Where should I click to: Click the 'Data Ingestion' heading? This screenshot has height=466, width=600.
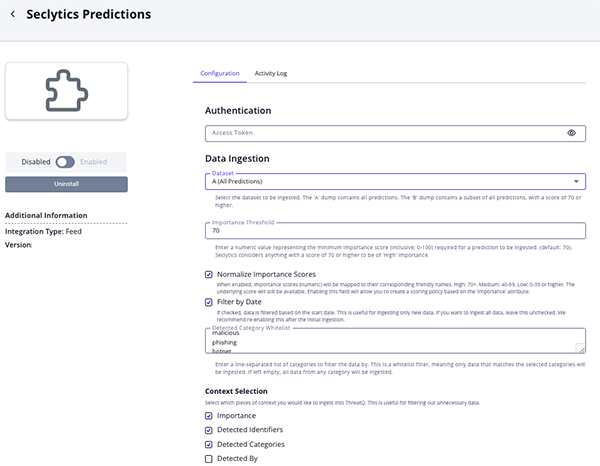(237, 158)
